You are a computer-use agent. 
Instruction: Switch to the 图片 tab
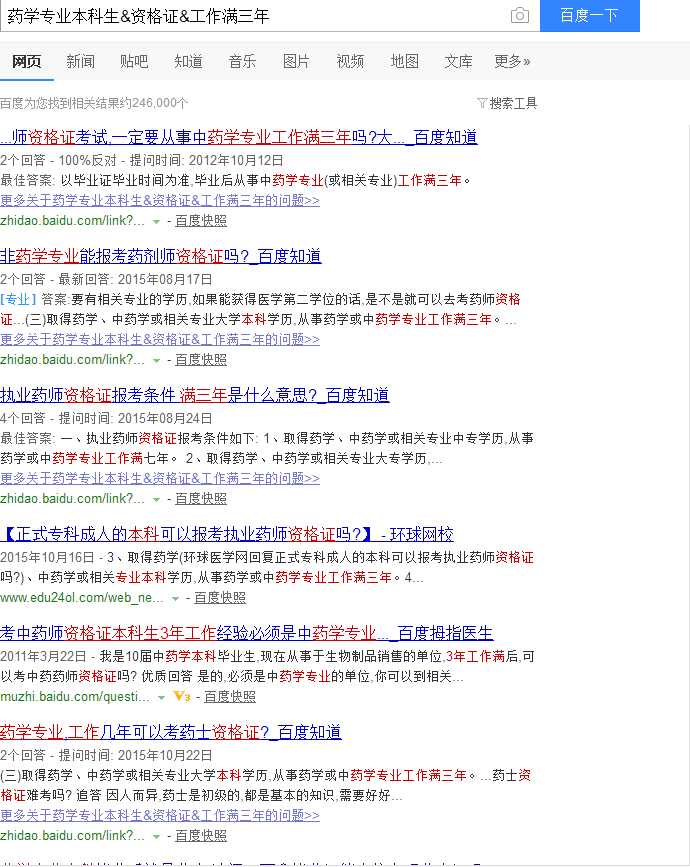click(296, 61)
